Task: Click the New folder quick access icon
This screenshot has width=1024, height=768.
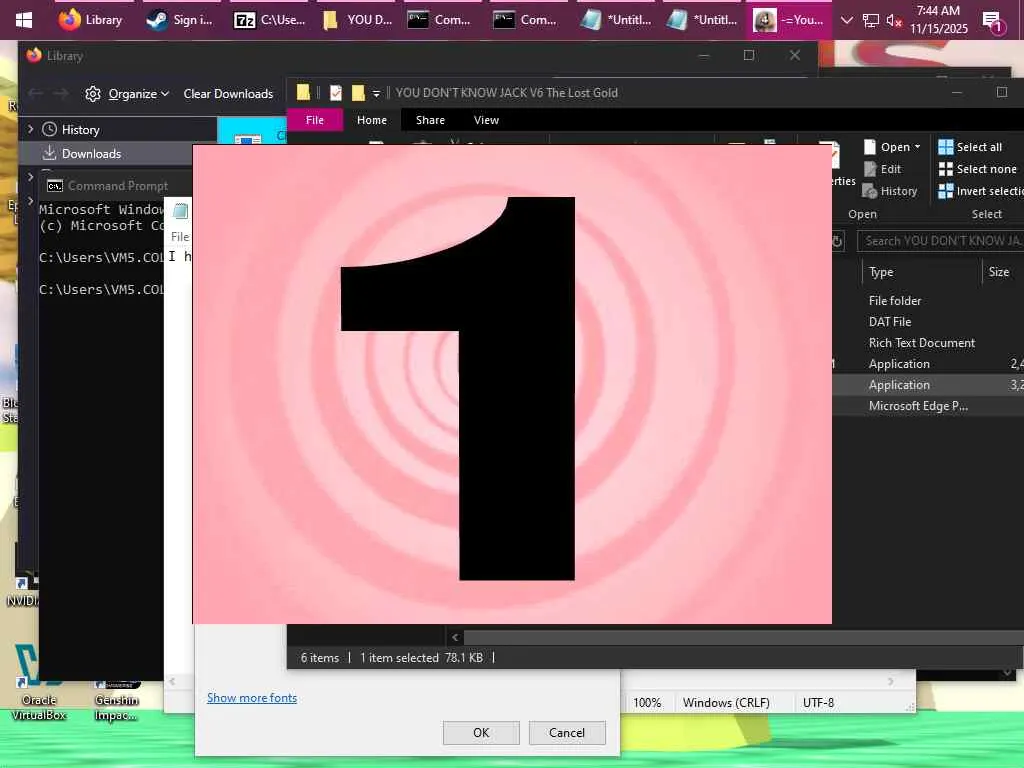Action: (x=358, y=93)
